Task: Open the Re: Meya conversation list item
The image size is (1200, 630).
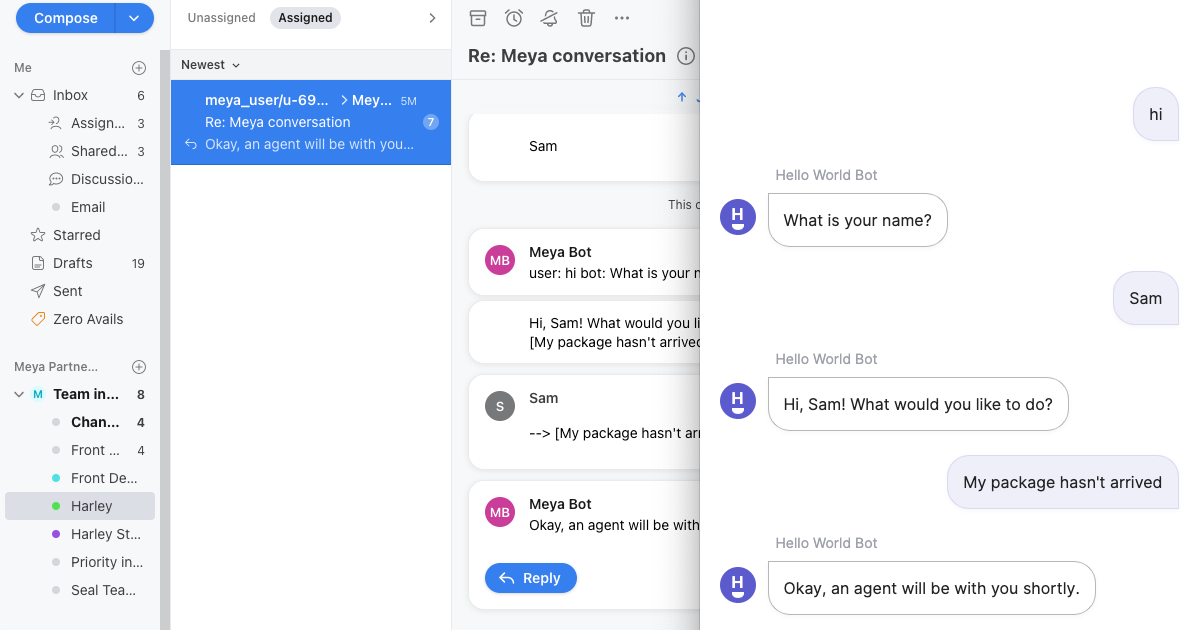Action: [x=310, y=122]
